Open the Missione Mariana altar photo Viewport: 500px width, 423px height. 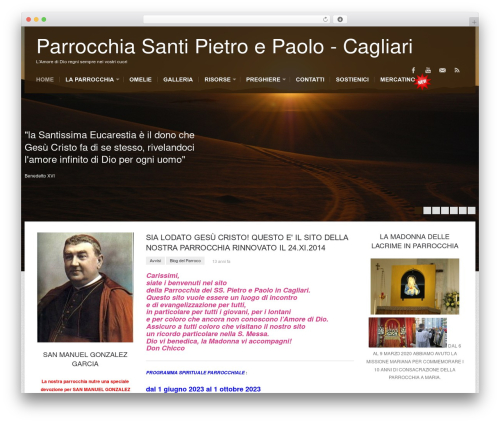(408, 332)
